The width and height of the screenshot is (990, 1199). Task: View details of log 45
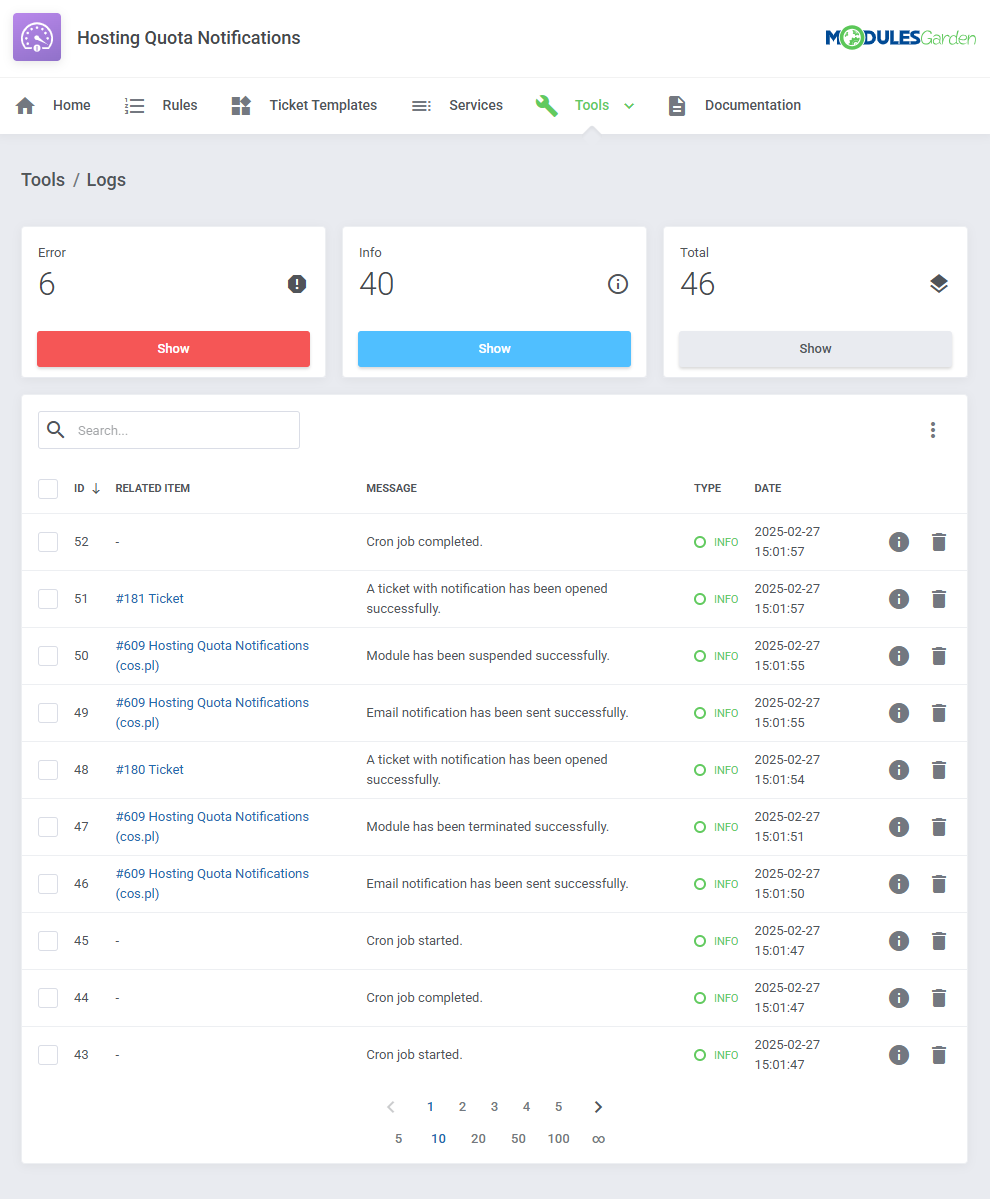899,941
